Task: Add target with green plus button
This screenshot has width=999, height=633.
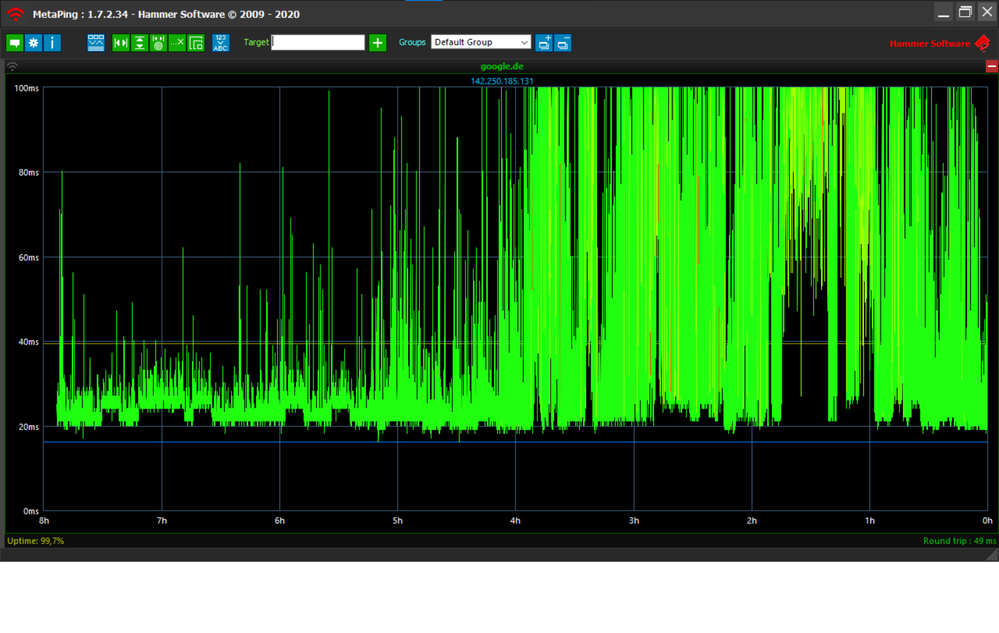Action: point(377,42)
